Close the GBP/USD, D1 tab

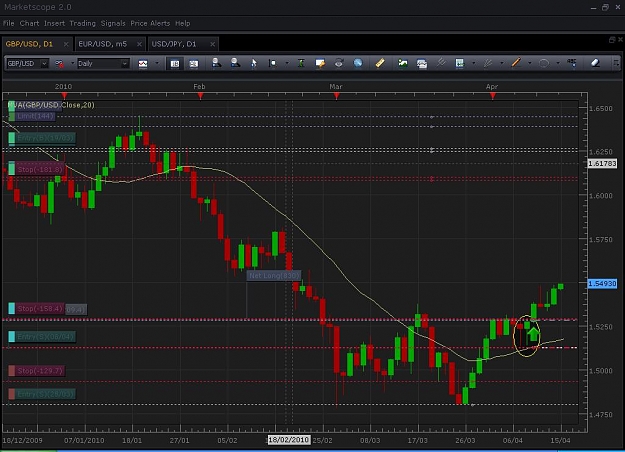tap(66, 44)
